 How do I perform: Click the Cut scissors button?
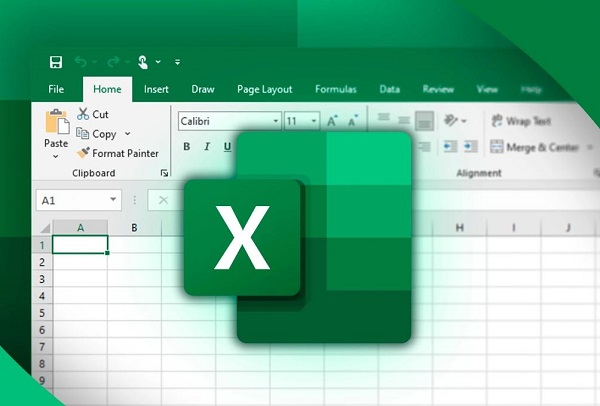93,114
